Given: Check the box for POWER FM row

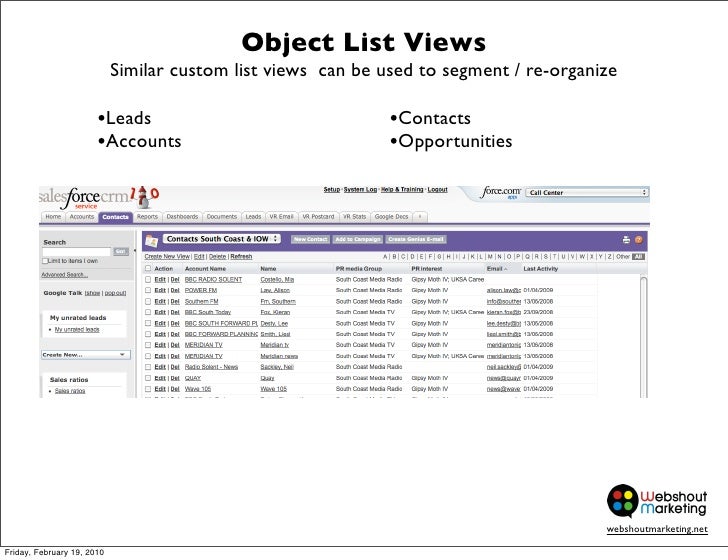Looking at the screenshot, I should [148, 290].
